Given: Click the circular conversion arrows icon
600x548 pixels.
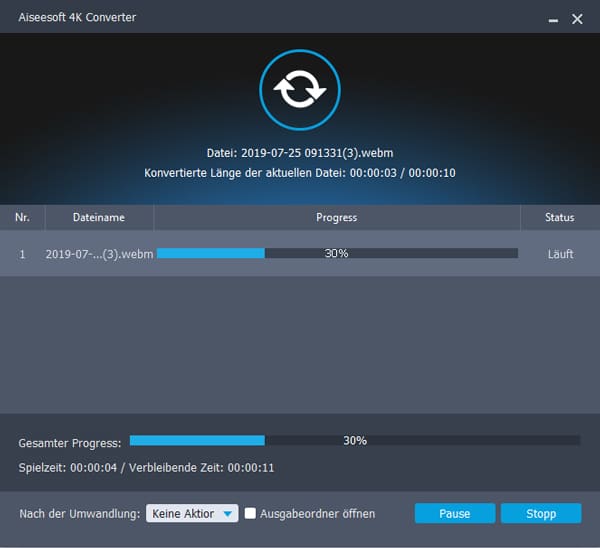Looking at the screenshot, I should (x=300, y=89).
